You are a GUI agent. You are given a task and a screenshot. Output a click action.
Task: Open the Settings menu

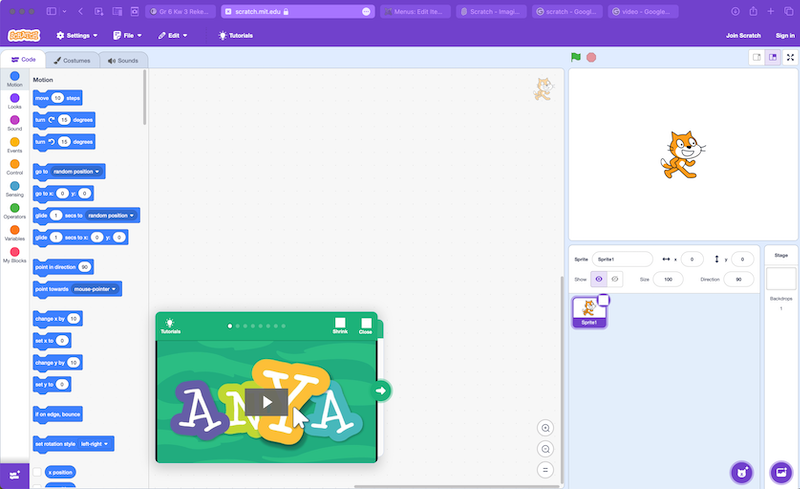pos(77,35)
